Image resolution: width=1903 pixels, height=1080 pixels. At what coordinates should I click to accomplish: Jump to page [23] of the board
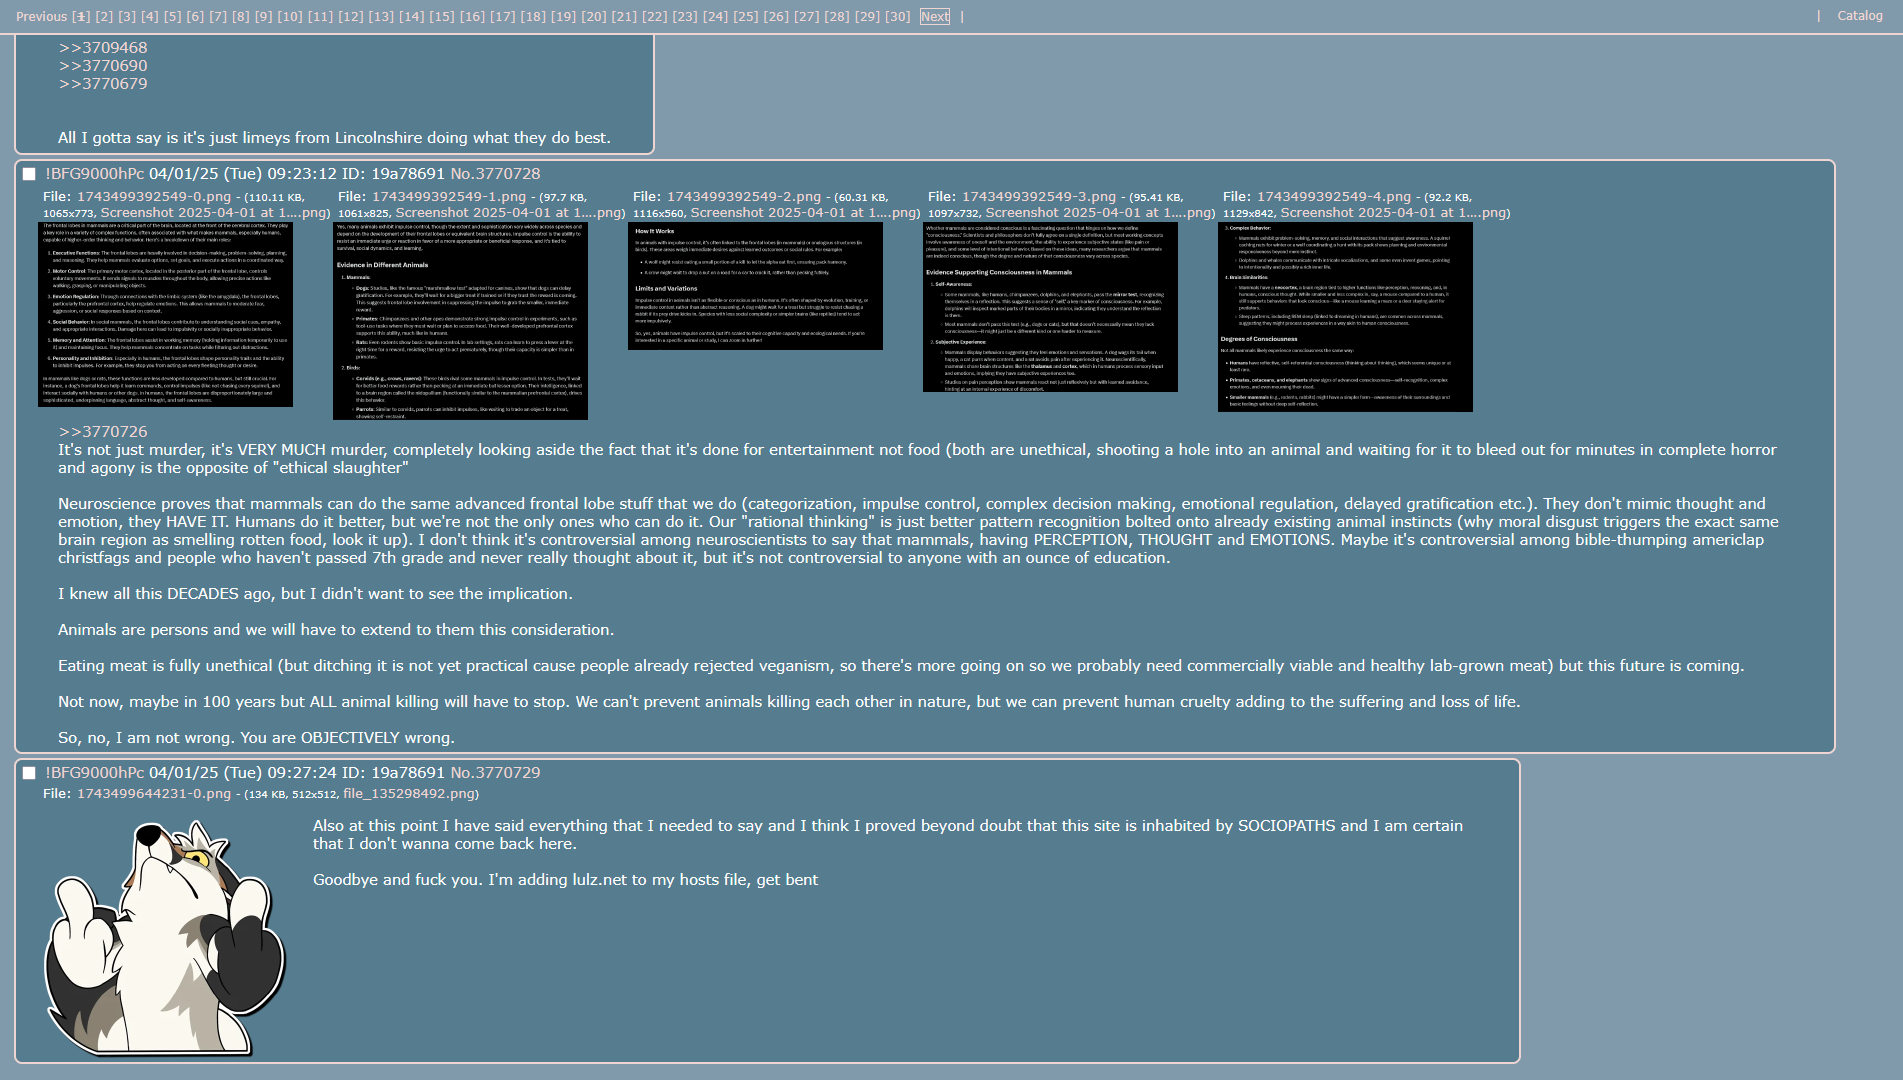click(x=685, y=16)
